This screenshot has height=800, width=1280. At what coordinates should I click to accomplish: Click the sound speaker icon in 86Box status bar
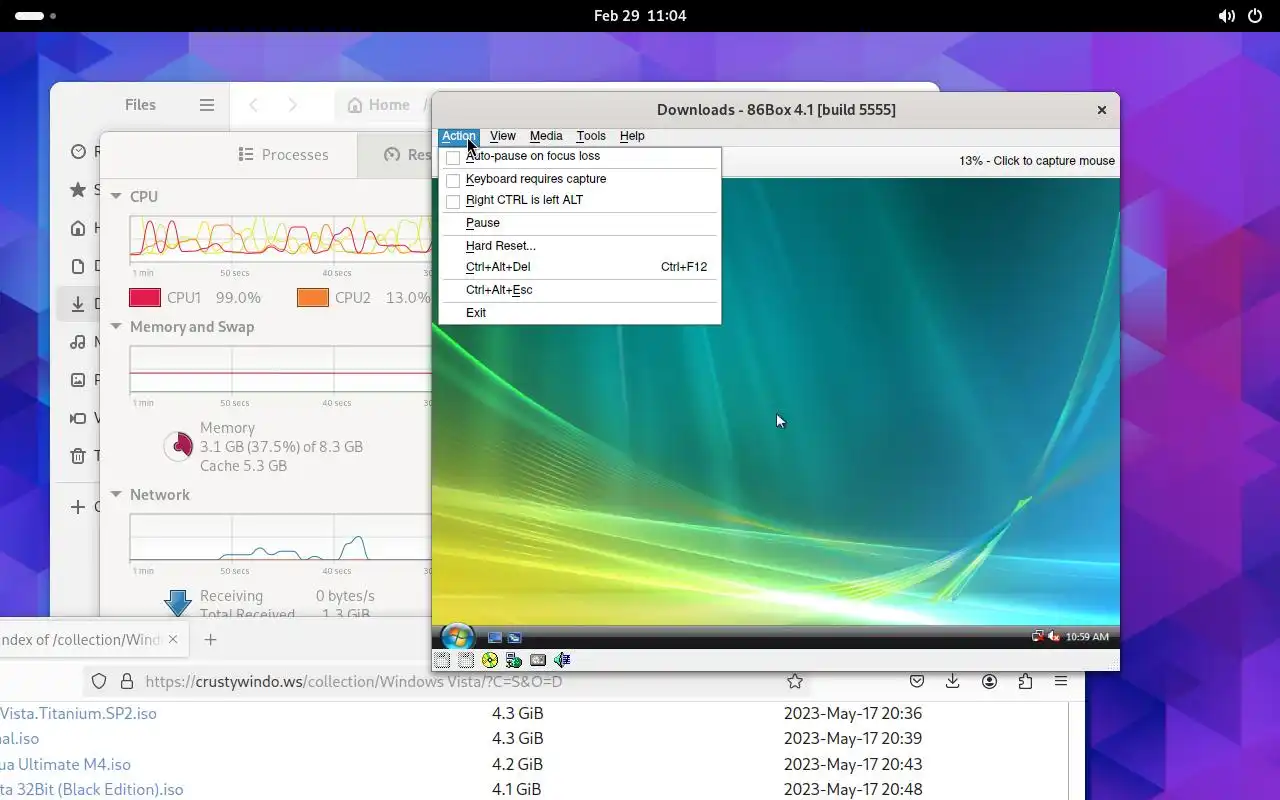tap(562, 660)
